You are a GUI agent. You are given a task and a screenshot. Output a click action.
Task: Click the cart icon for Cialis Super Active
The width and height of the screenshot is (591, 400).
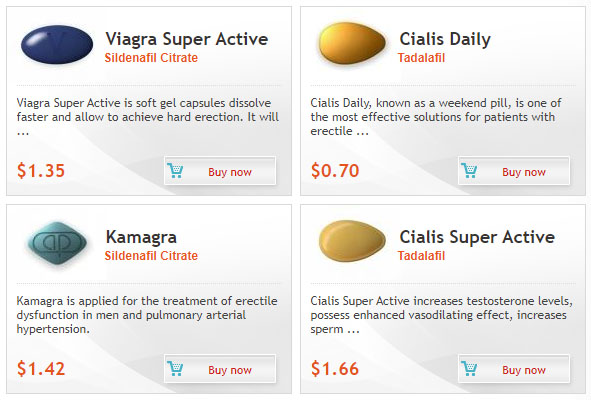click(x=469, y=368)
